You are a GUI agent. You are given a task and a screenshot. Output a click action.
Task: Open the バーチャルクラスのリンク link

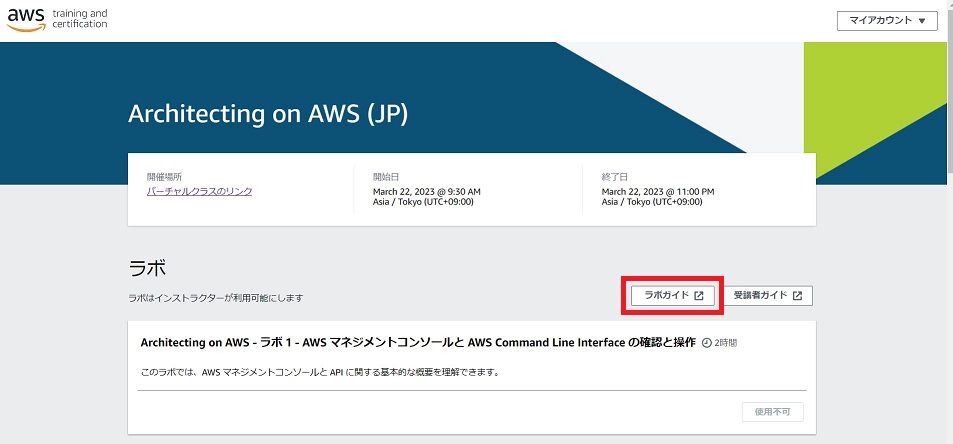199,191
